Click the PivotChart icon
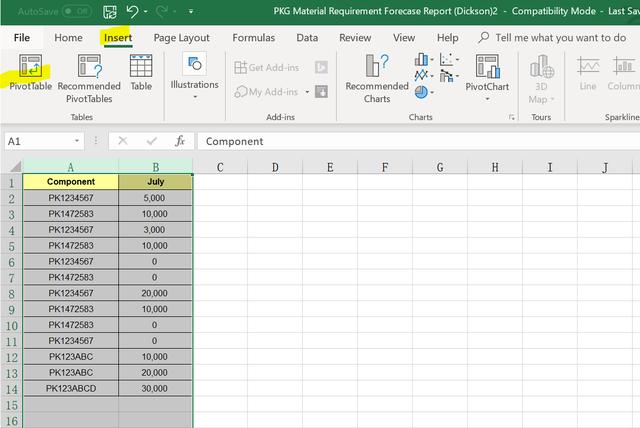 pyautogui.click(x=487, y=66)
